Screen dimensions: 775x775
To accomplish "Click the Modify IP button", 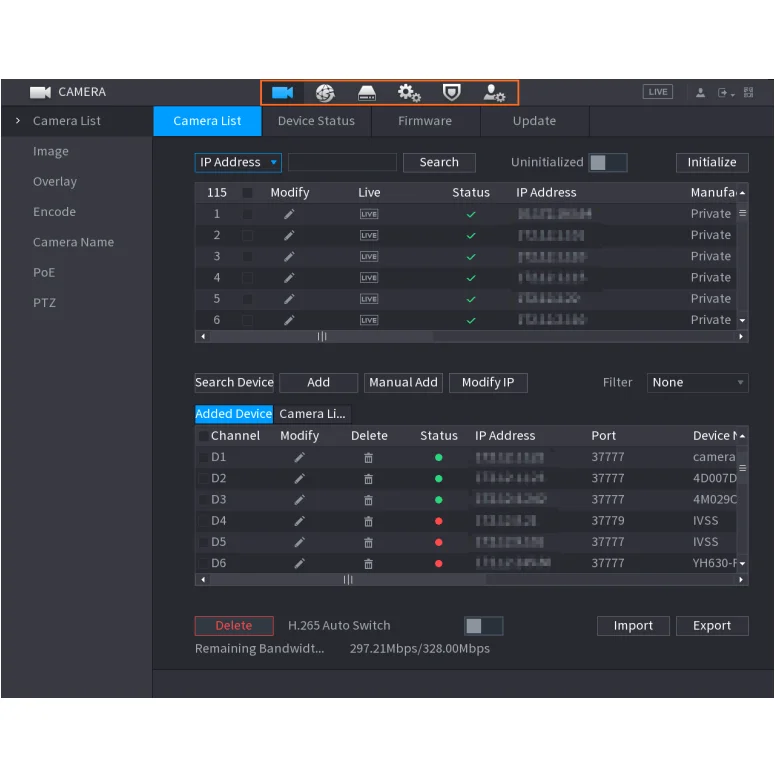I will tap(488, 383).
